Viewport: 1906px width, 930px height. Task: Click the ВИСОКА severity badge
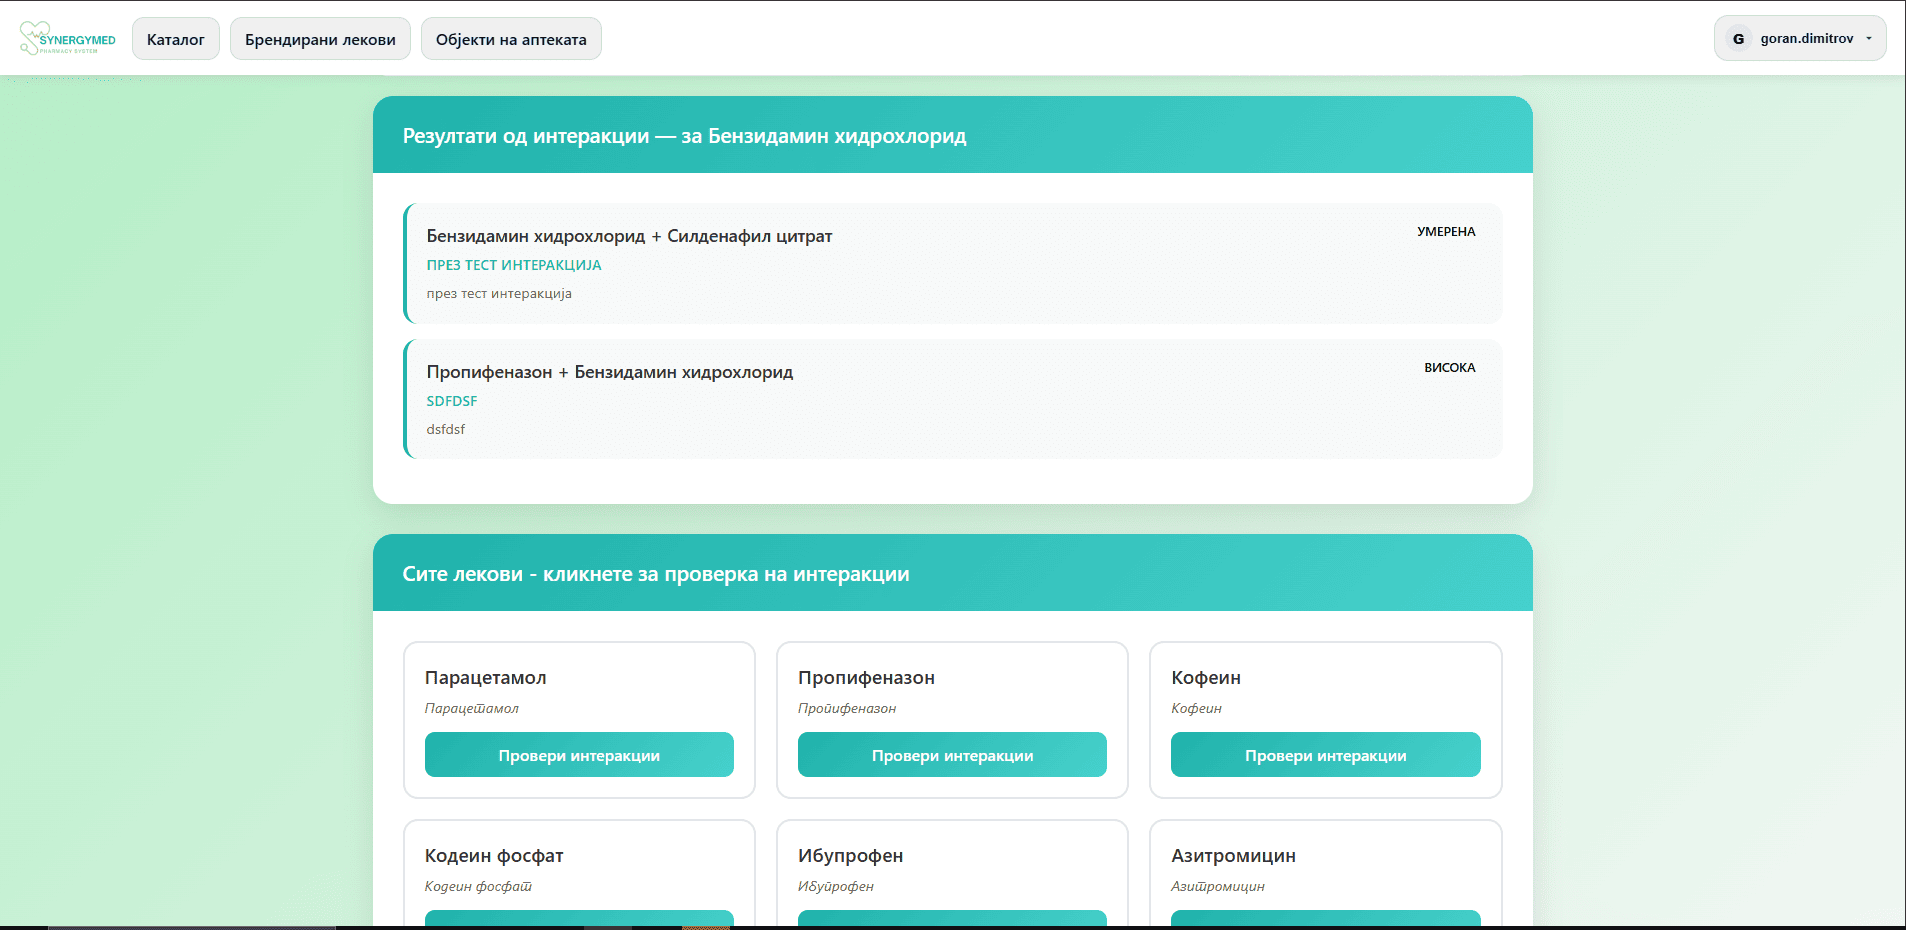pos(1449,368)
